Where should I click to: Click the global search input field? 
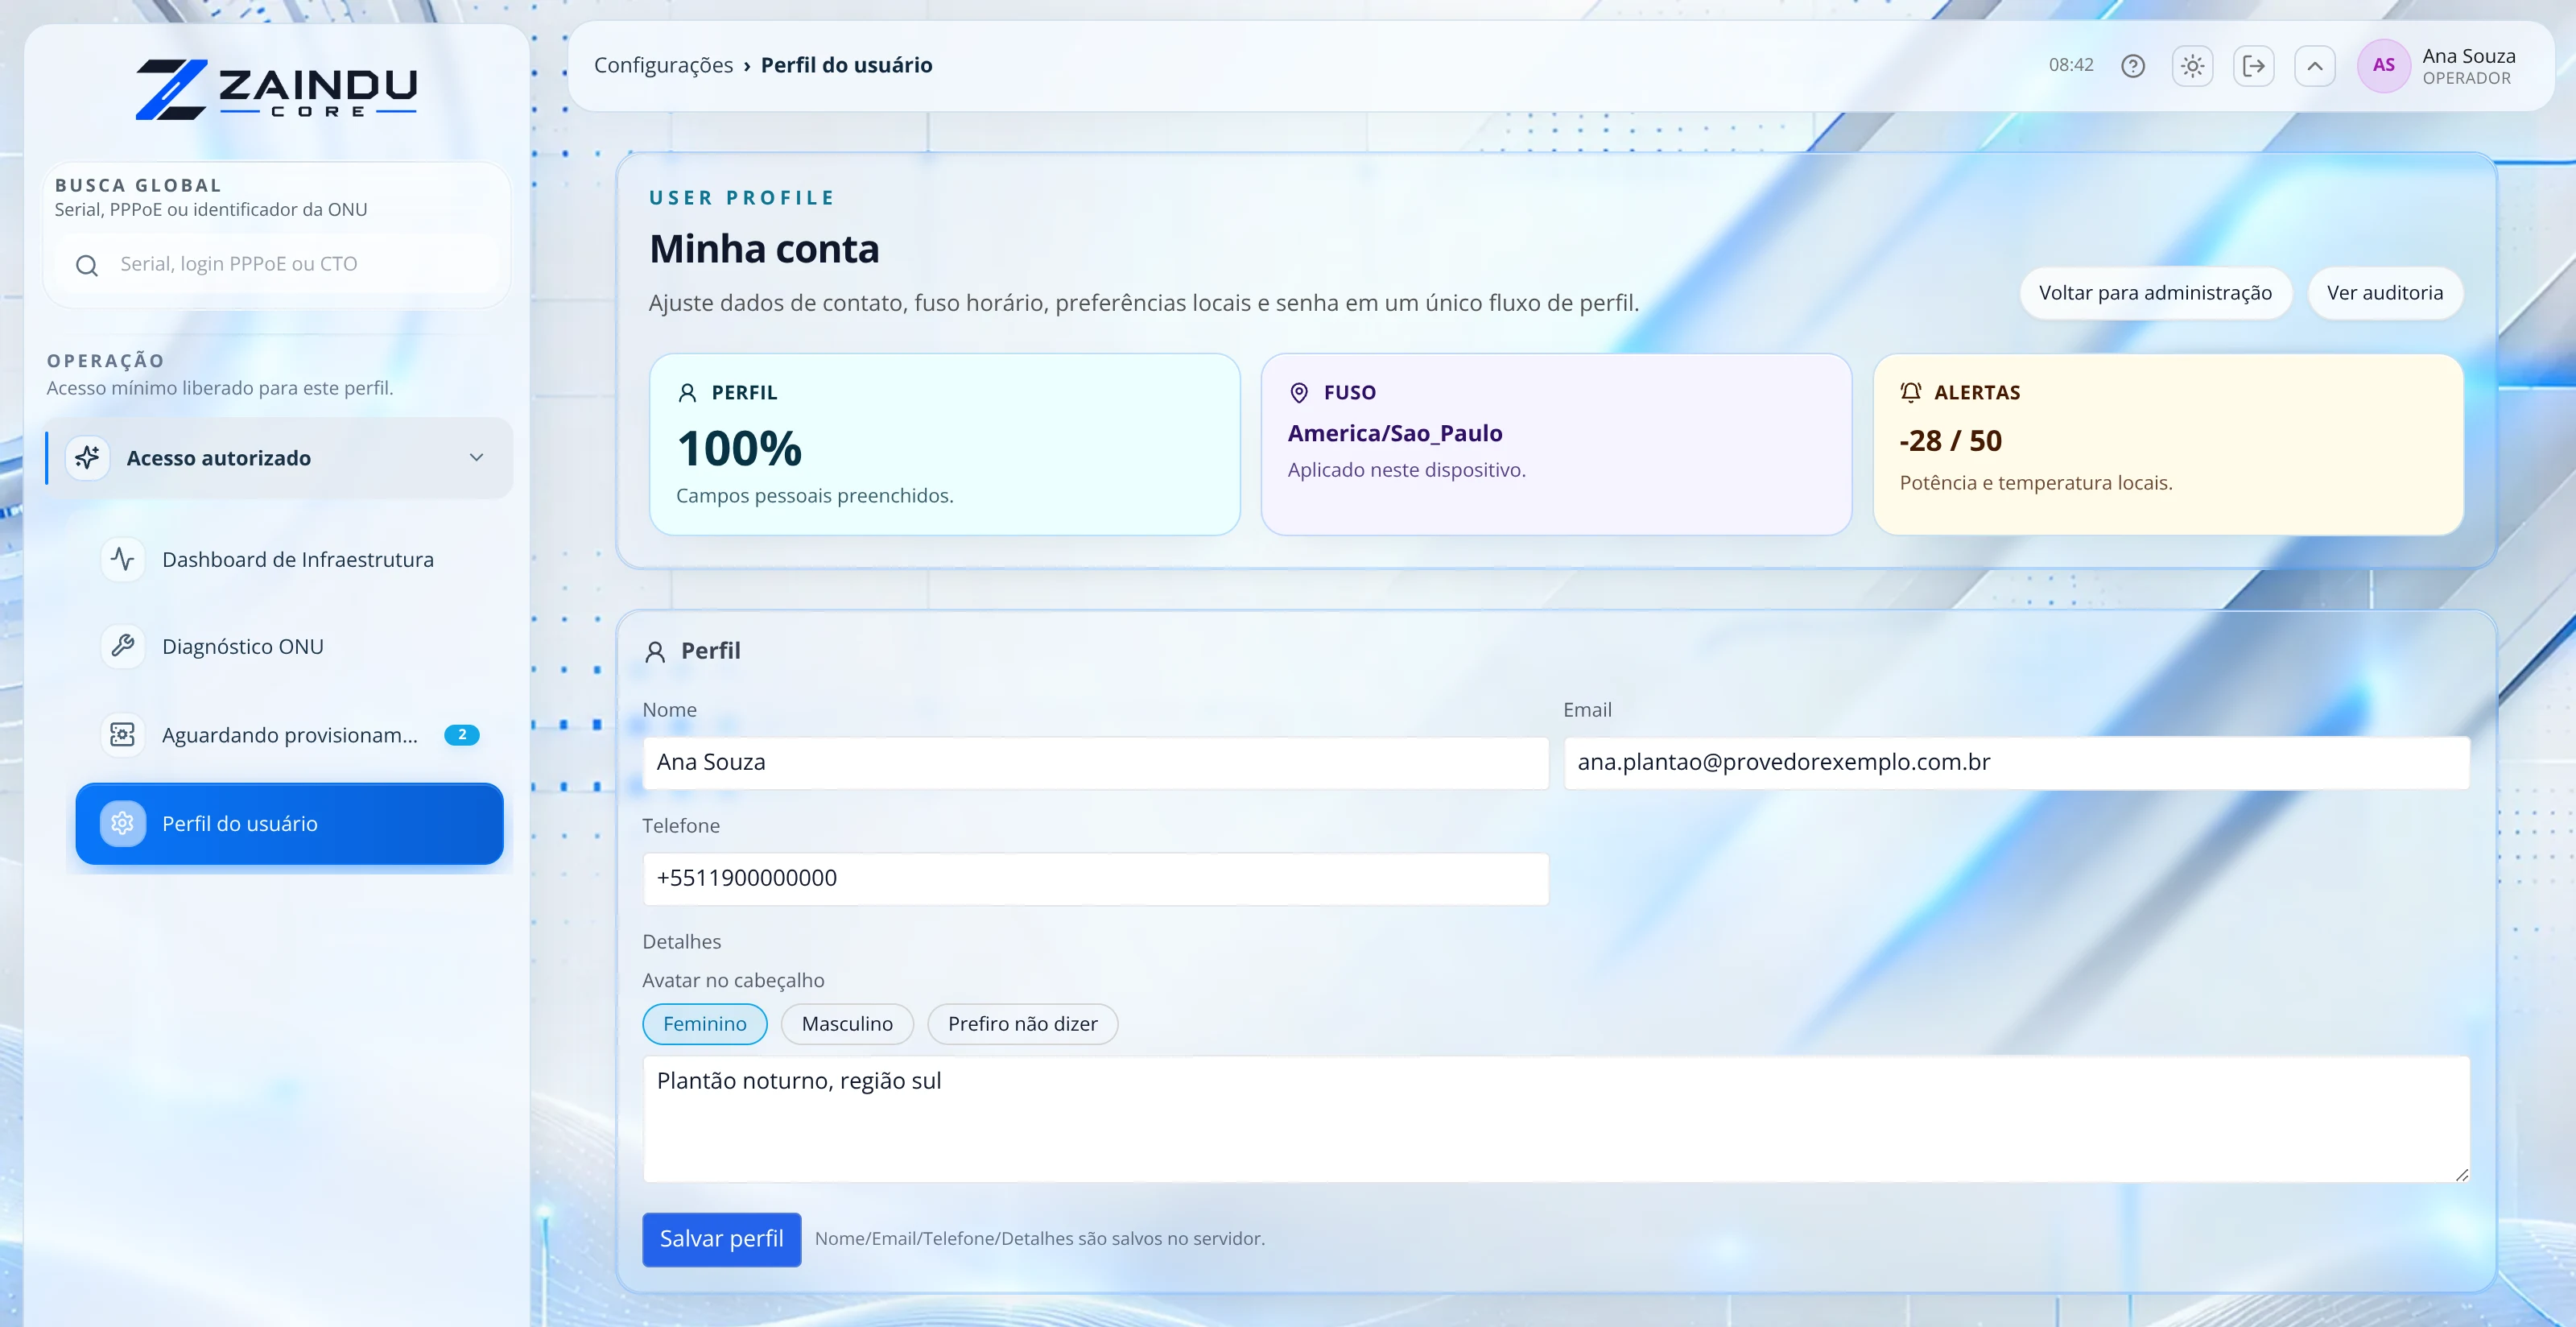[x=277, y=264]
